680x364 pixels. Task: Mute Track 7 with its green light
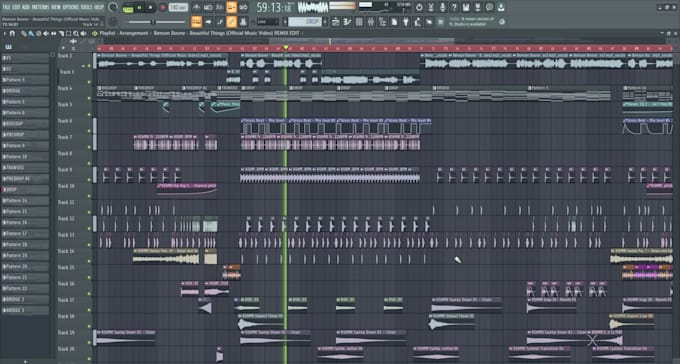tap(90, 147)
